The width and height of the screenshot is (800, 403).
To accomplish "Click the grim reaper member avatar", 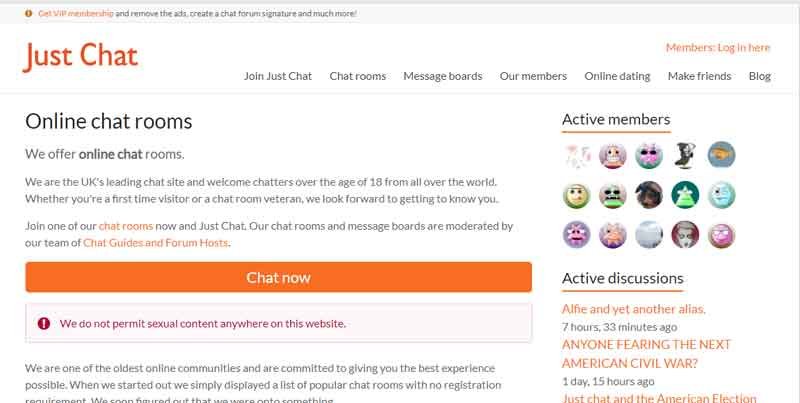I will pyautogui.click(x=685, y=155).
